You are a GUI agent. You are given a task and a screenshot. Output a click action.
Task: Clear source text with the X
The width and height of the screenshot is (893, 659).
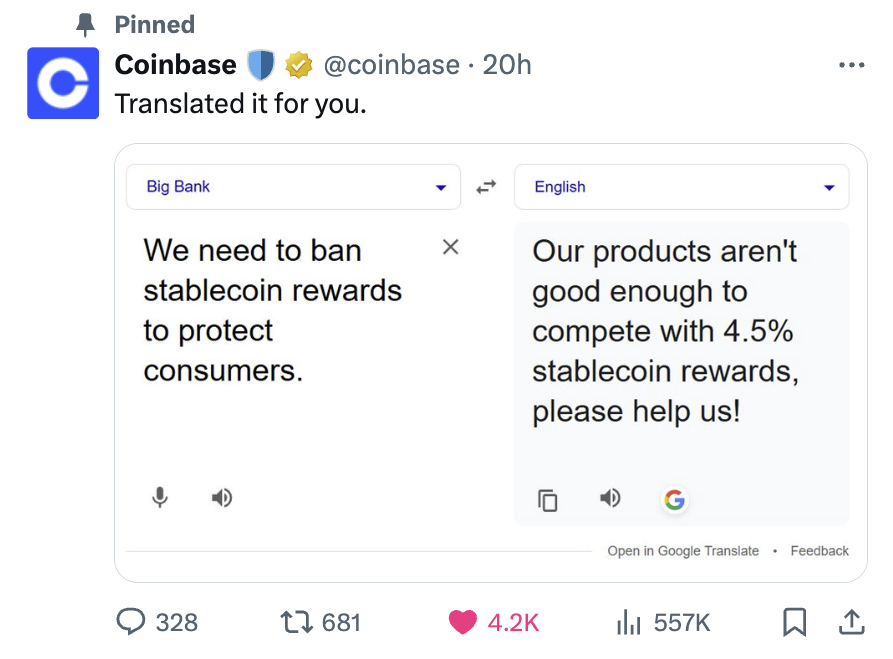click(450, 247)
